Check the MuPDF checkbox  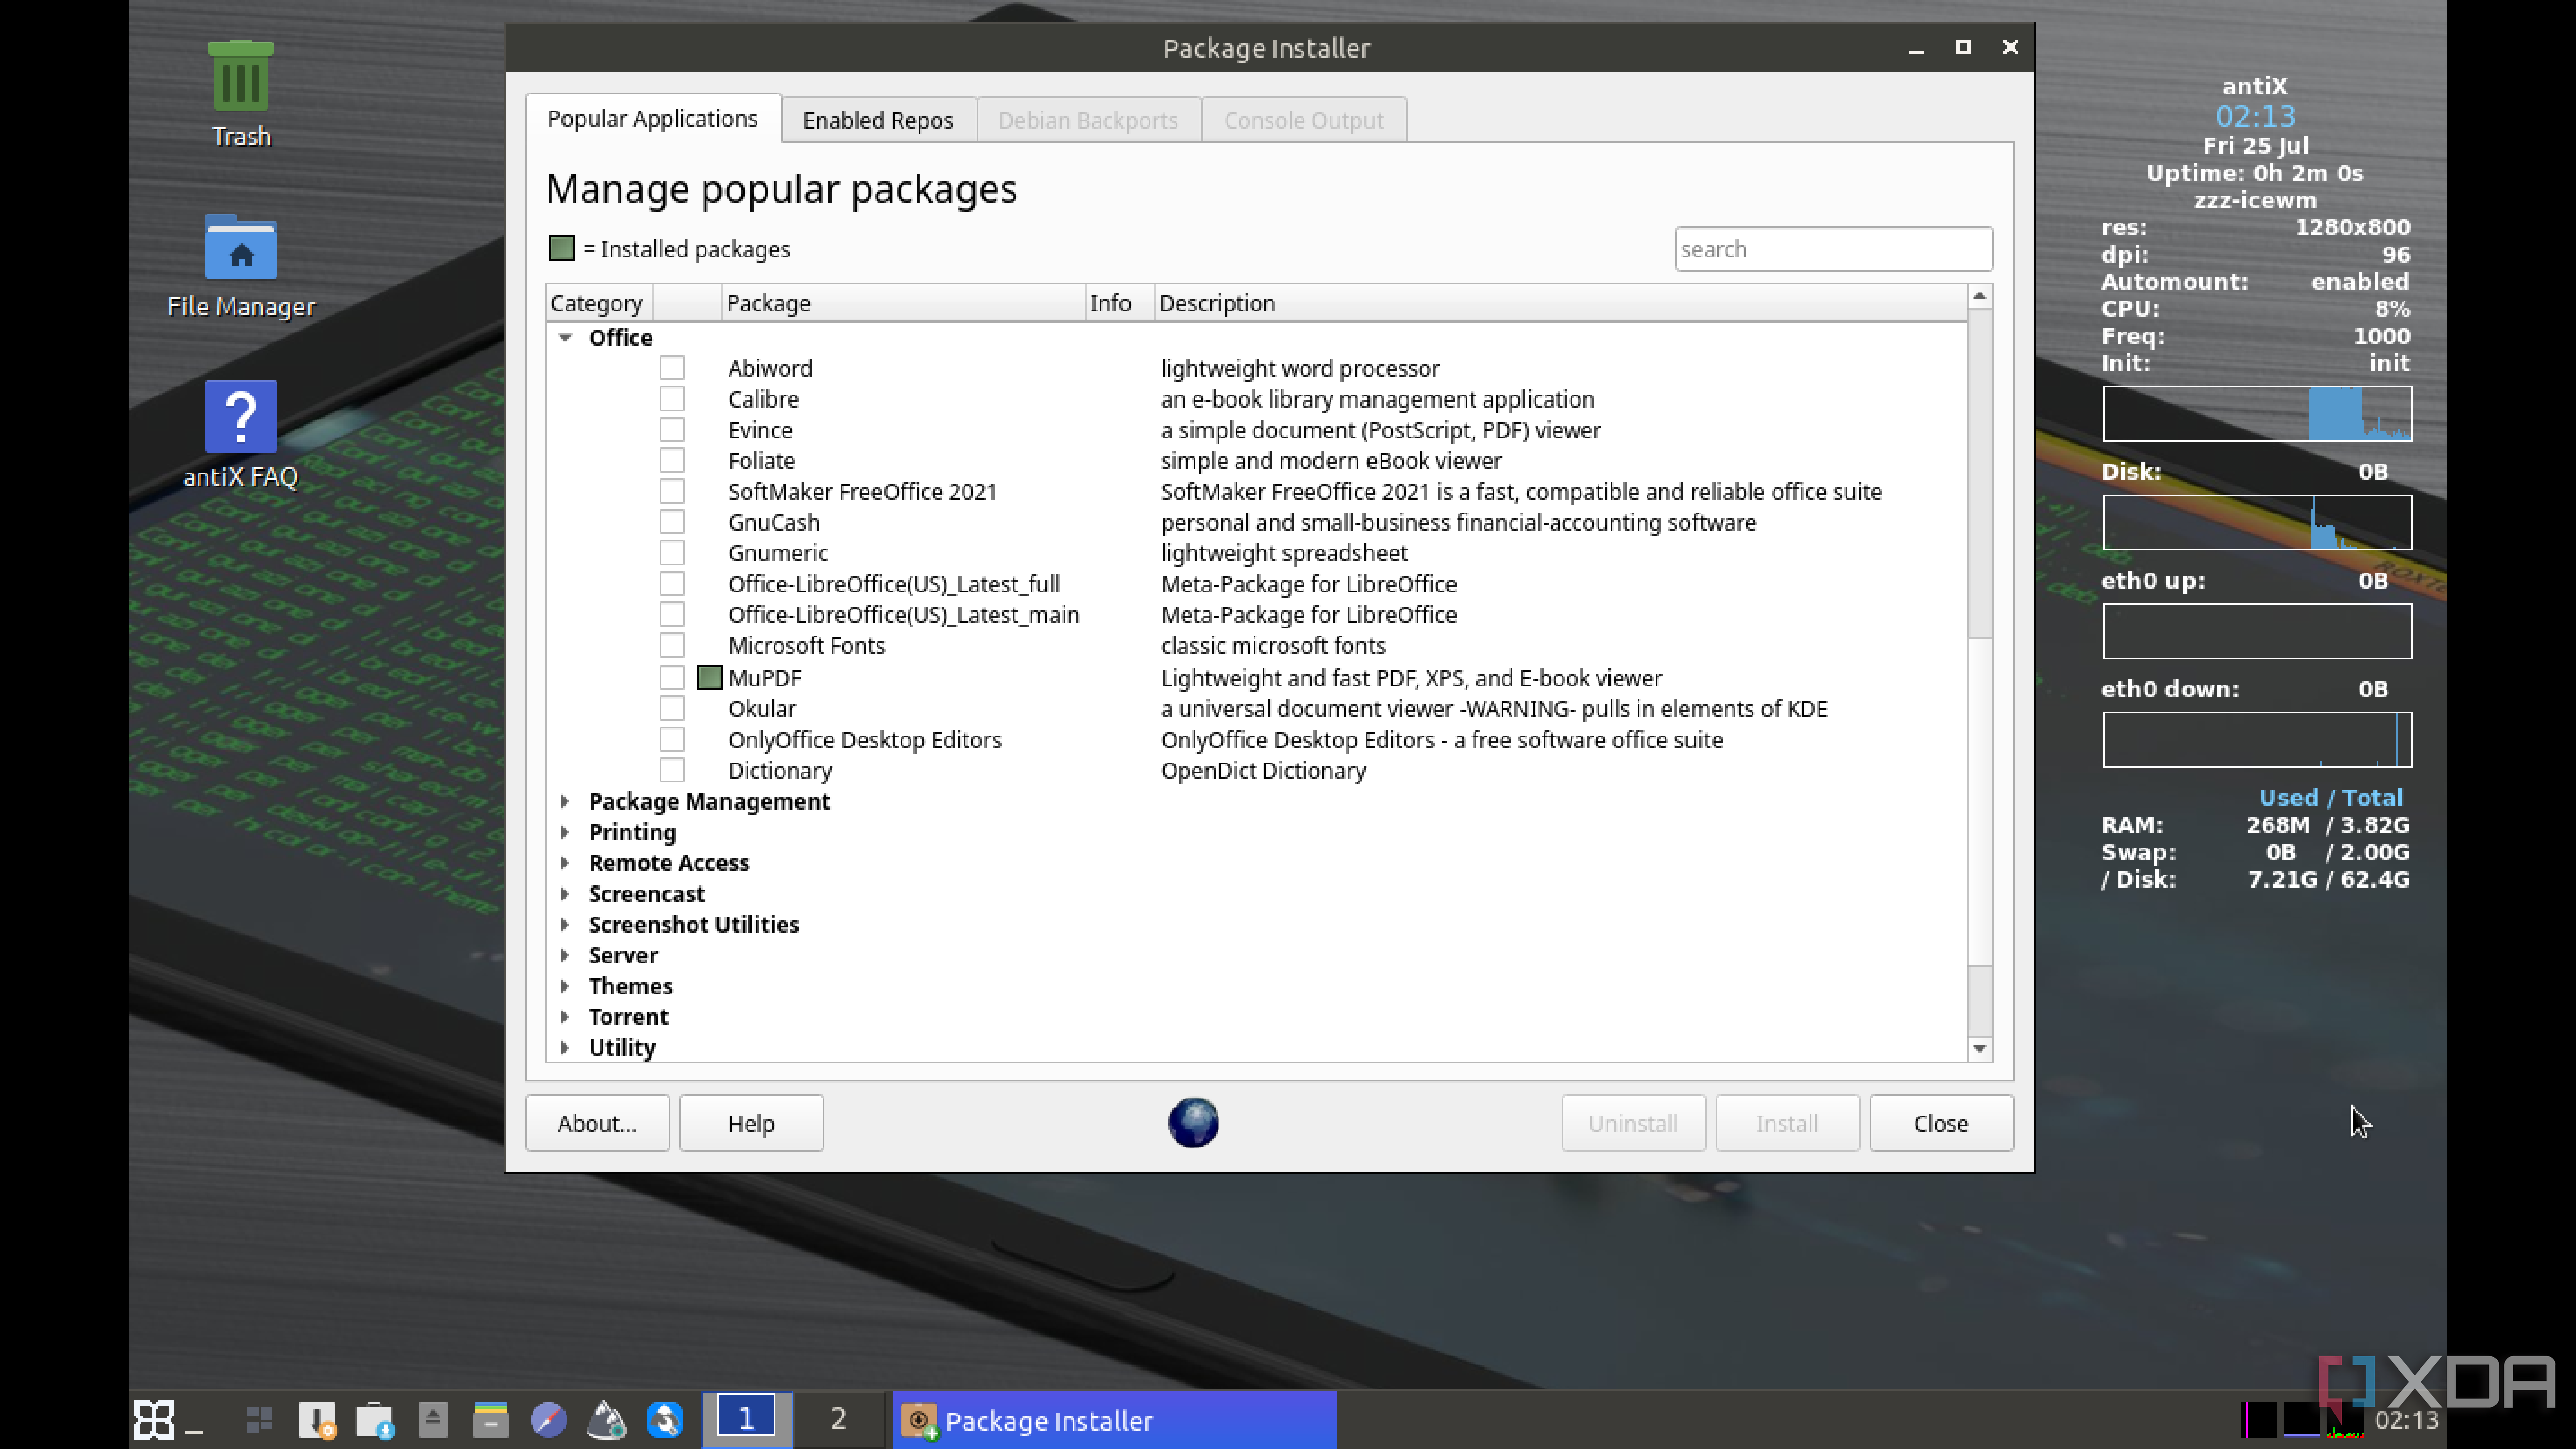coord(672,677)
